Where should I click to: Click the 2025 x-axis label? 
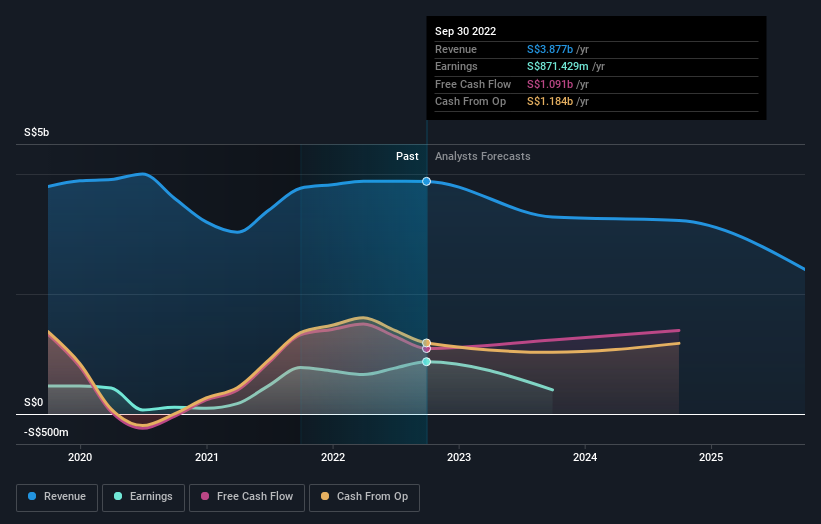[x=711, y=458]
